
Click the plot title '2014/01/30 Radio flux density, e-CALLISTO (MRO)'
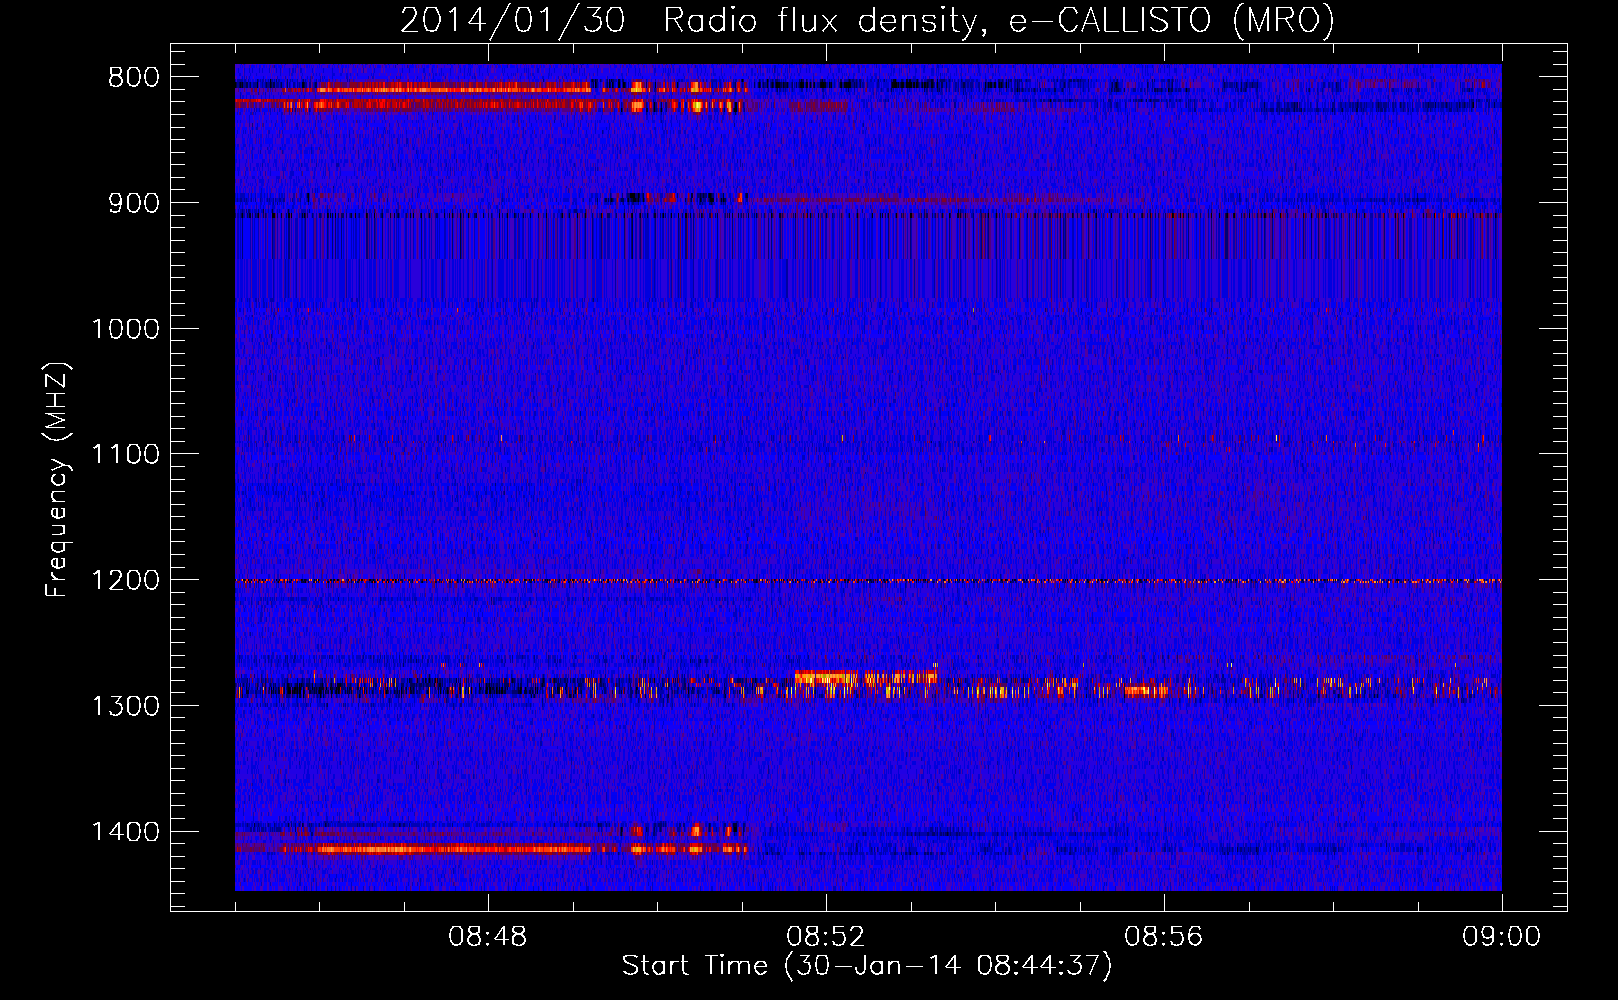(867, 20)
